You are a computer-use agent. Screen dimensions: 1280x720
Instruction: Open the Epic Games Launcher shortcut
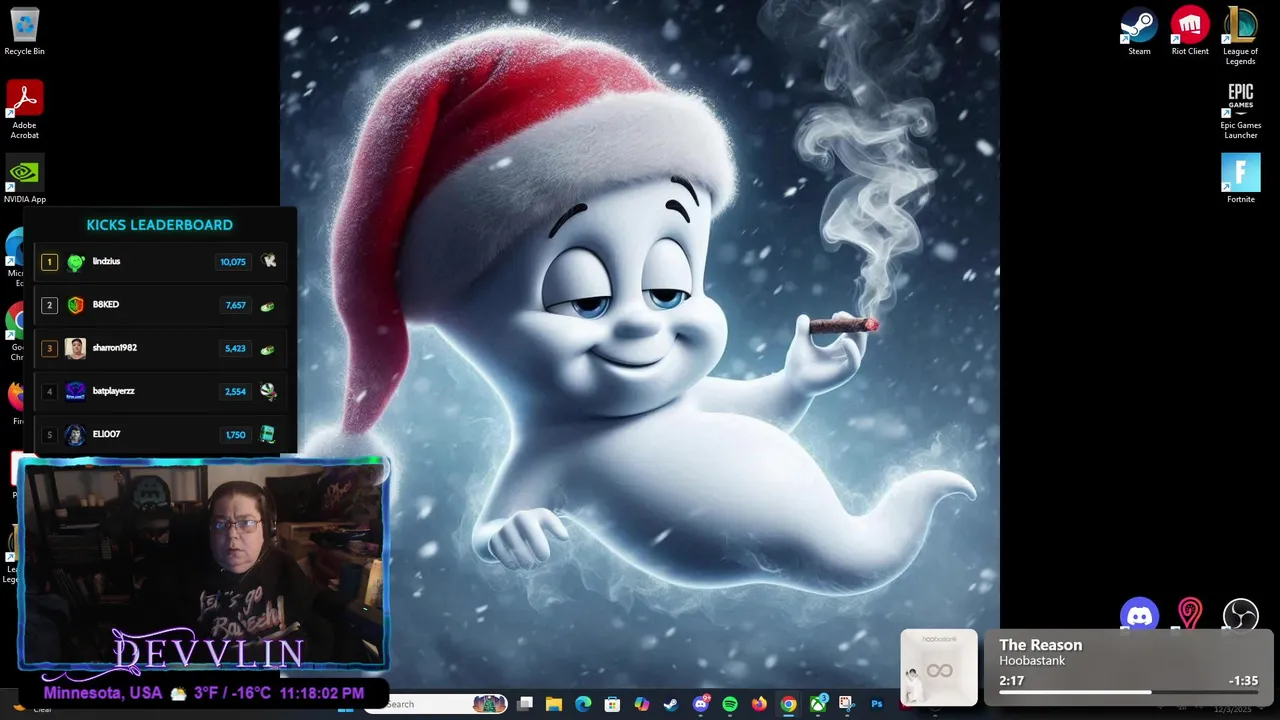(1240, 110)
